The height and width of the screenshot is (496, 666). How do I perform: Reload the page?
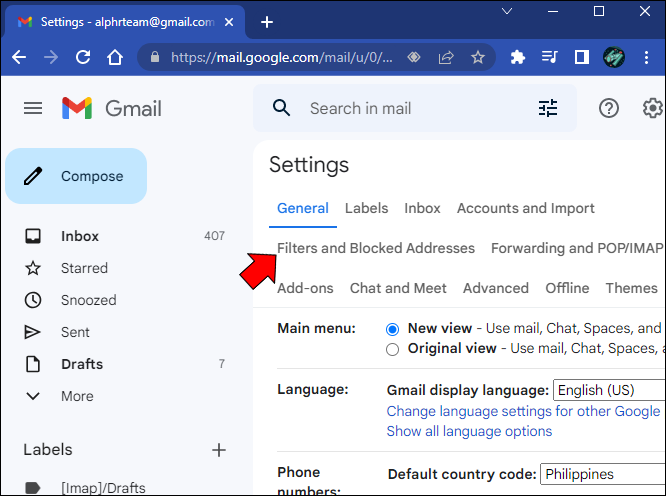83,57
